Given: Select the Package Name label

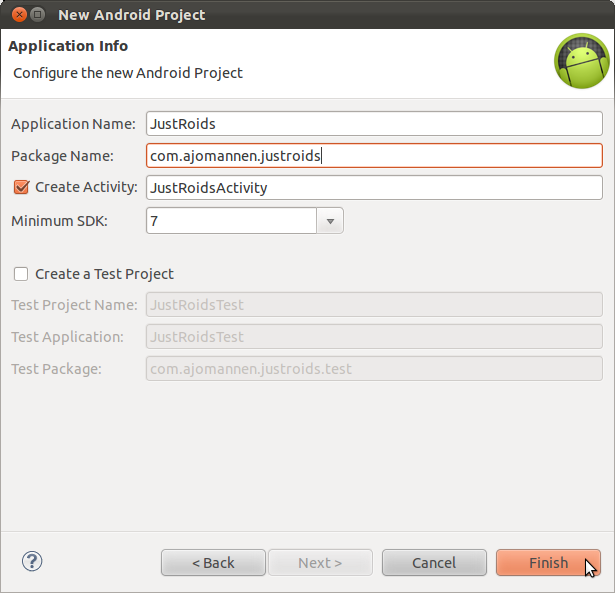Looking at the screenshot, I should tap(62, 156).
